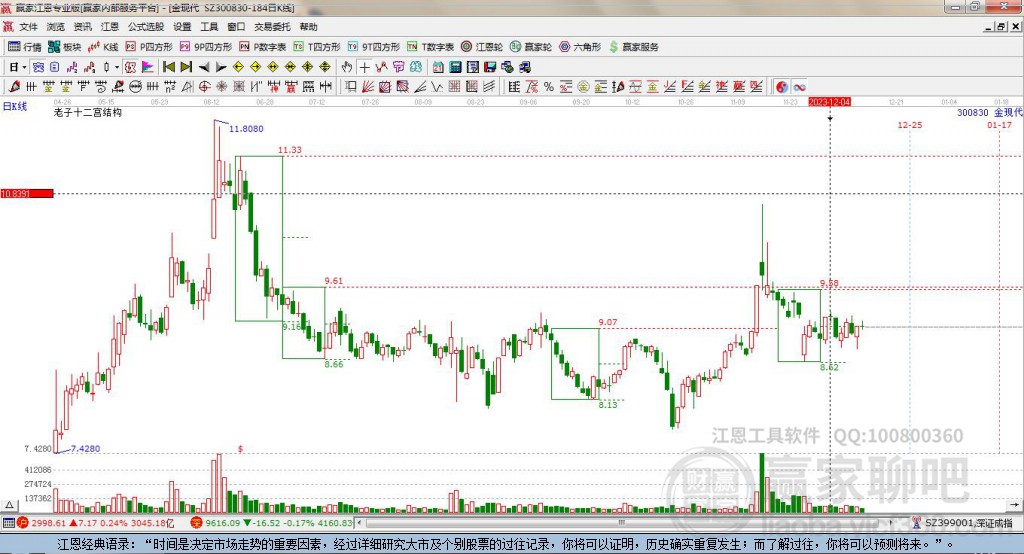Step forward with black right arrow
The width and height of the screenshot is (1024, 554).
point(221,67)
